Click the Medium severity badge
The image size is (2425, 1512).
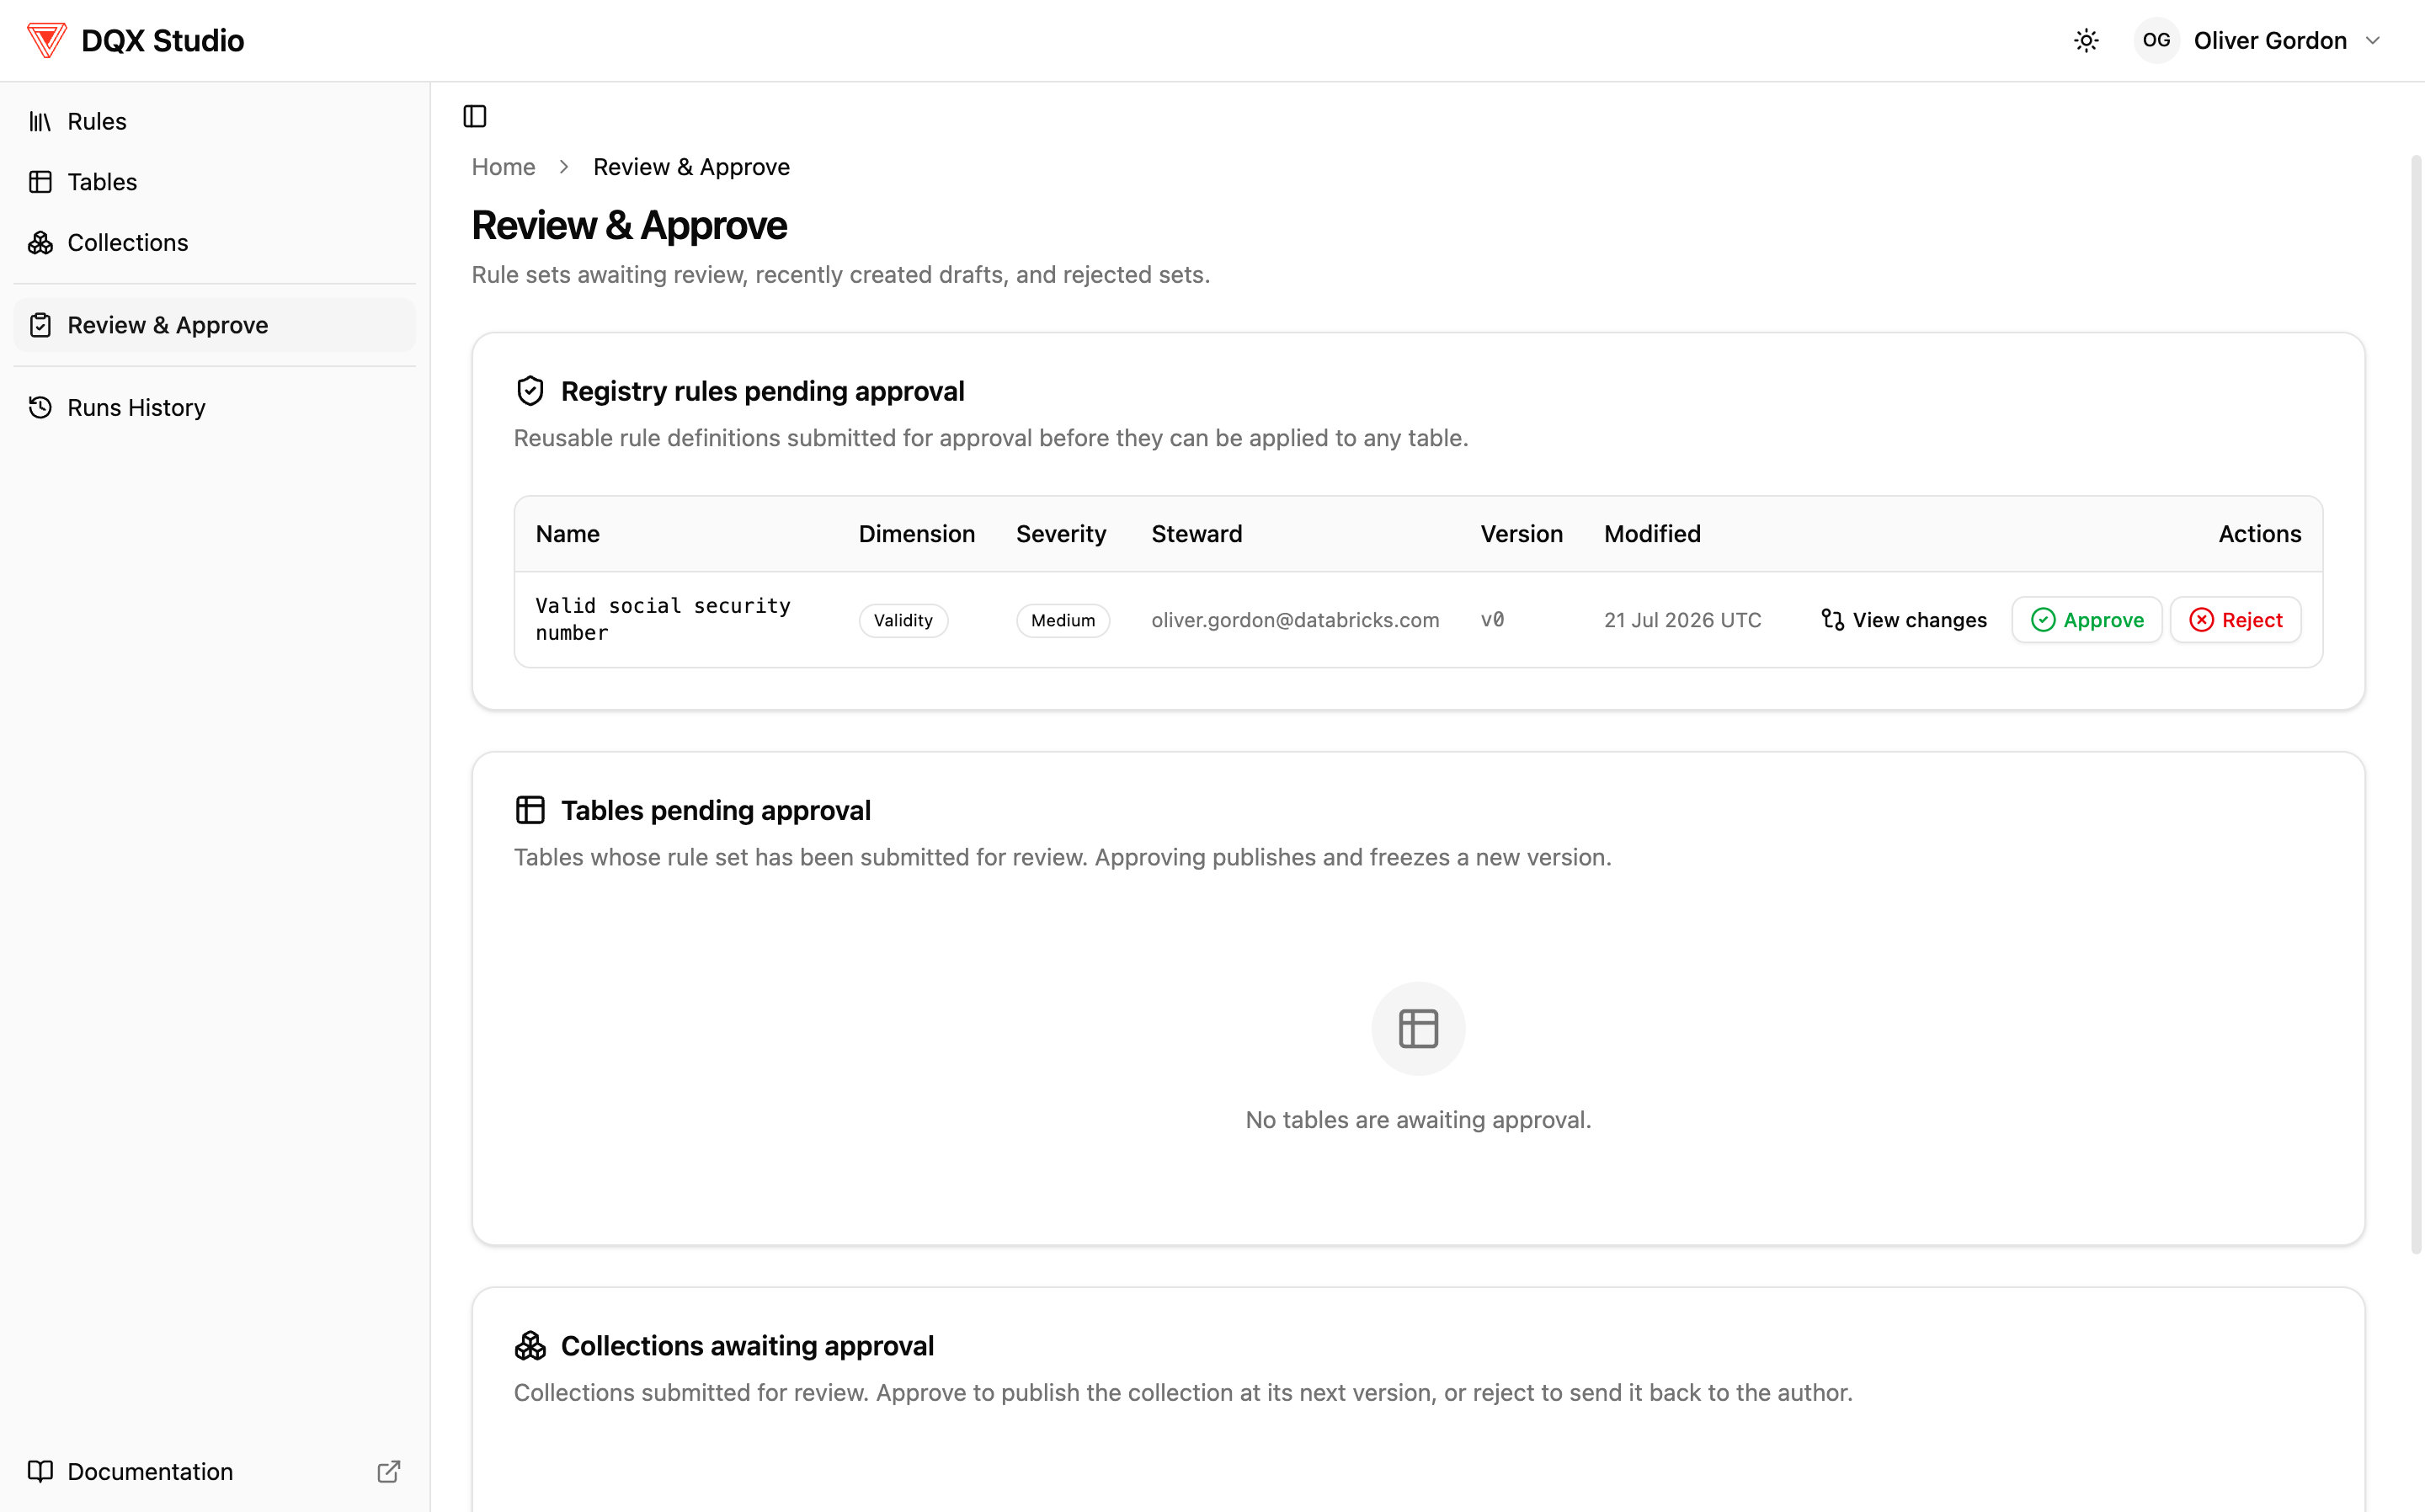(1063, 620)
